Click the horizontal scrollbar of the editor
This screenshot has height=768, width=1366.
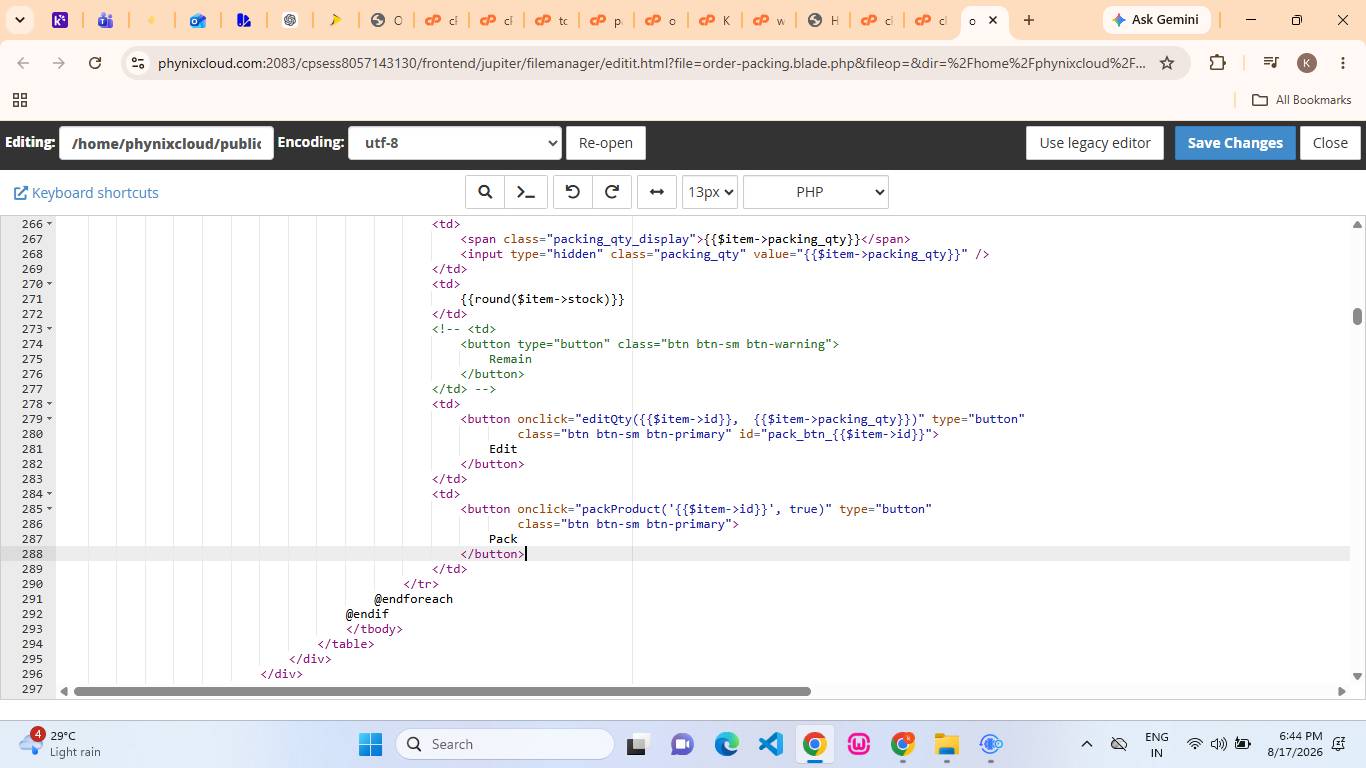click(x=442, y=691)
